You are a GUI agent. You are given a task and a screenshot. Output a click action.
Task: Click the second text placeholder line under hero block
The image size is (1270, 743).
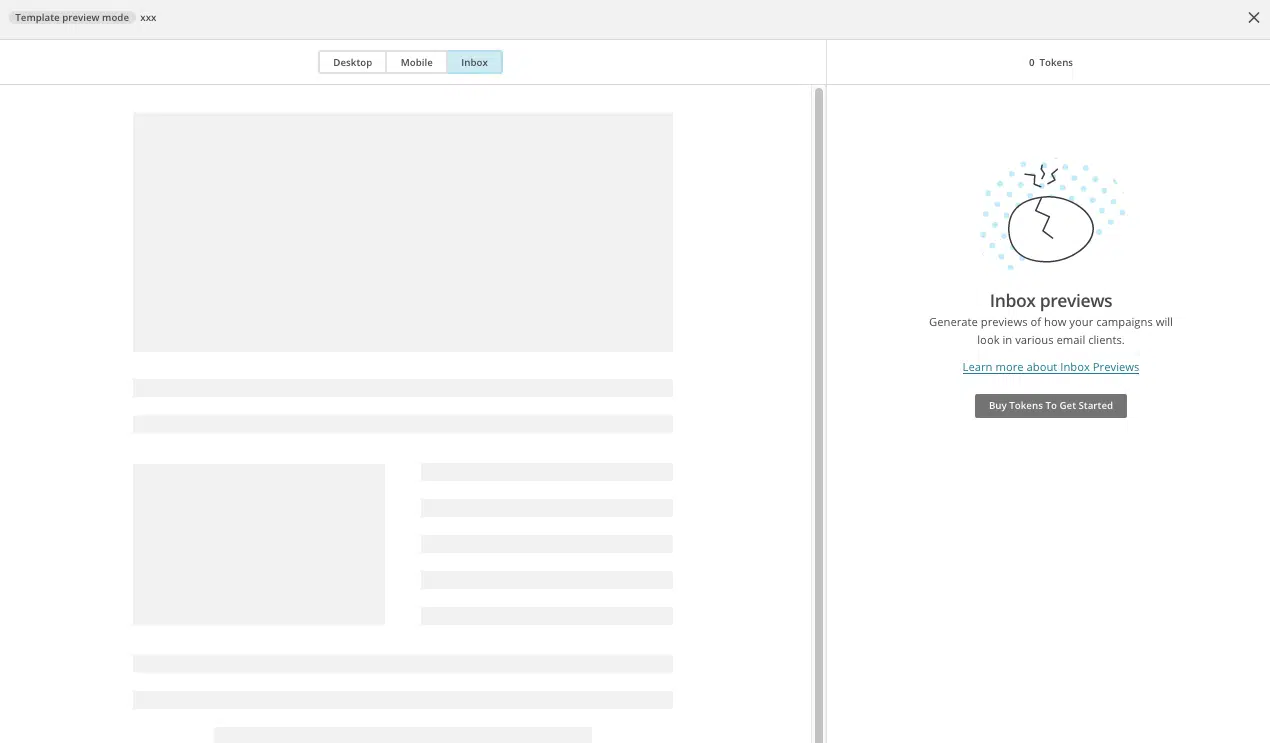pos(403,424)
